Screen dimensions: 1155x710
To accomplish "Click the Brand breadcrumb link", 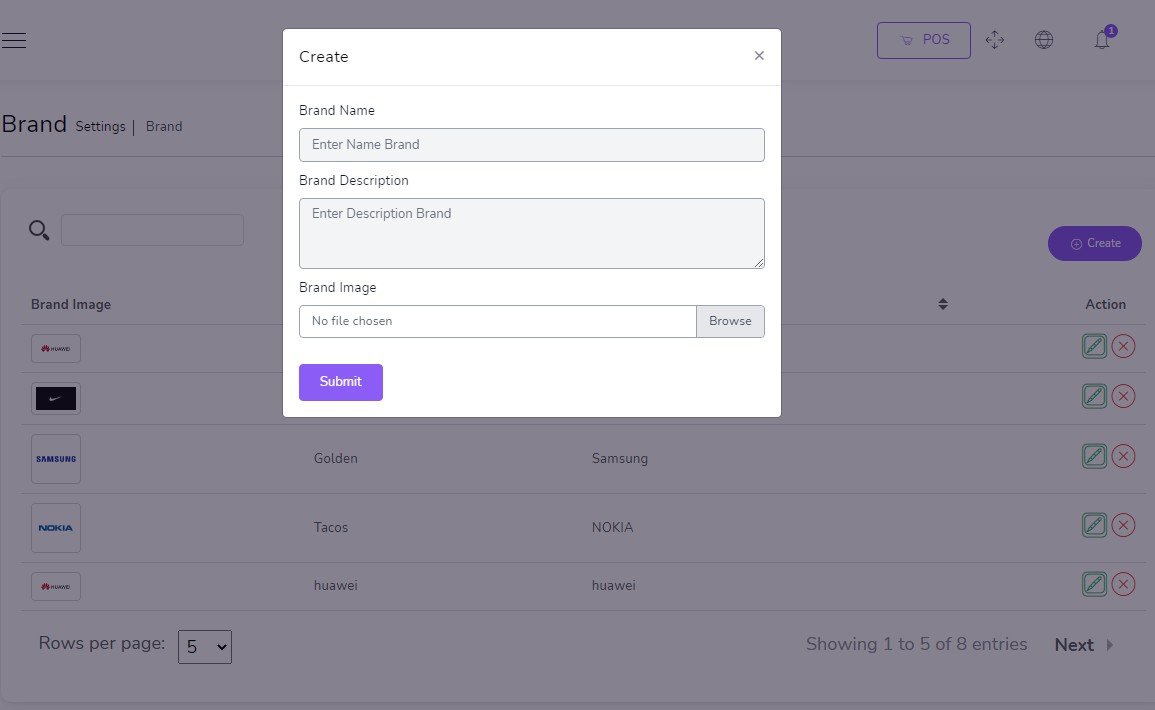I will point(164,126).
